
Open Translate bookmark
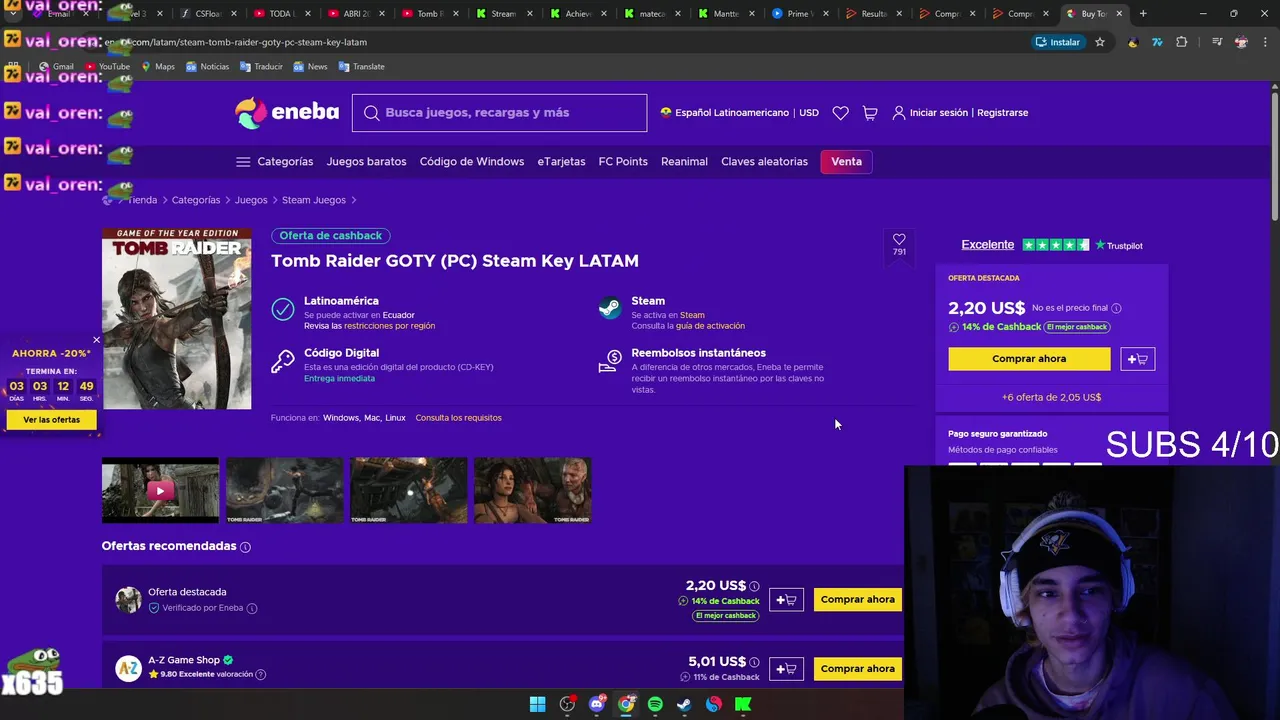[x=361, y=67]
